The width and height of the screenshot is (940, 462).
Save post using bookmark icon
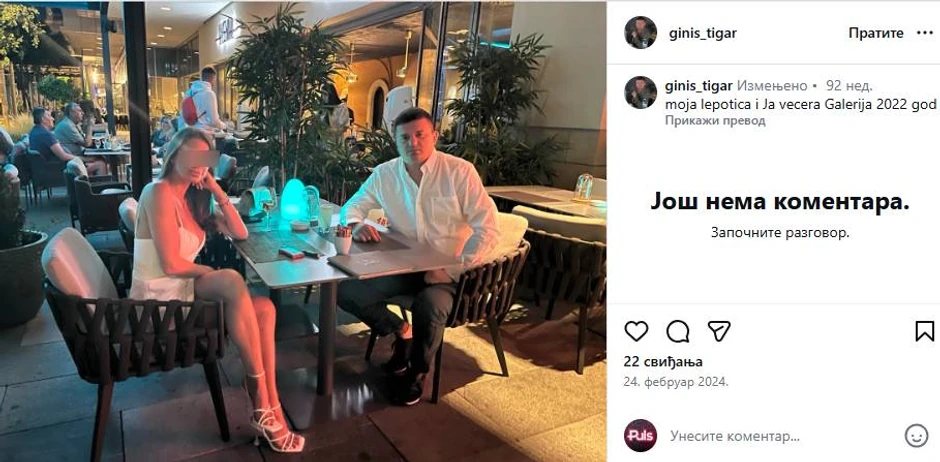pyautogui.click(x=924, y=331)
